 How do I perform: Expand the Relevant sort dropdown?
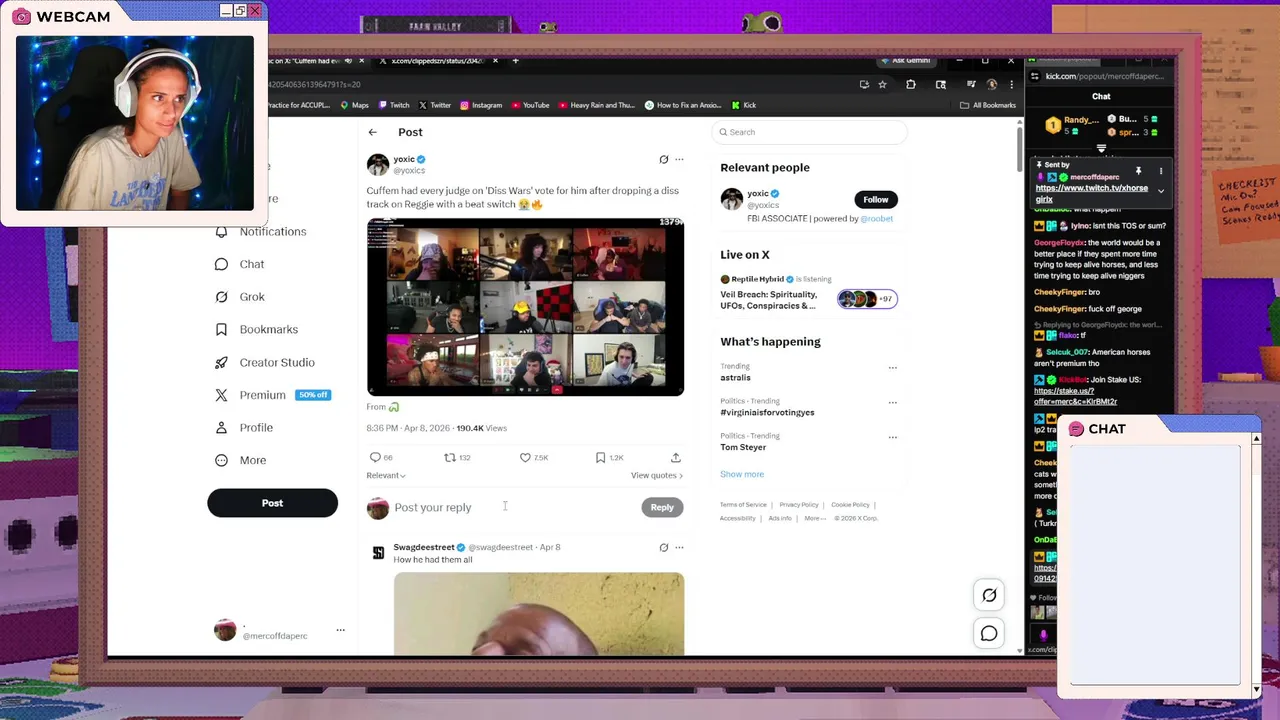coord(386,476)
